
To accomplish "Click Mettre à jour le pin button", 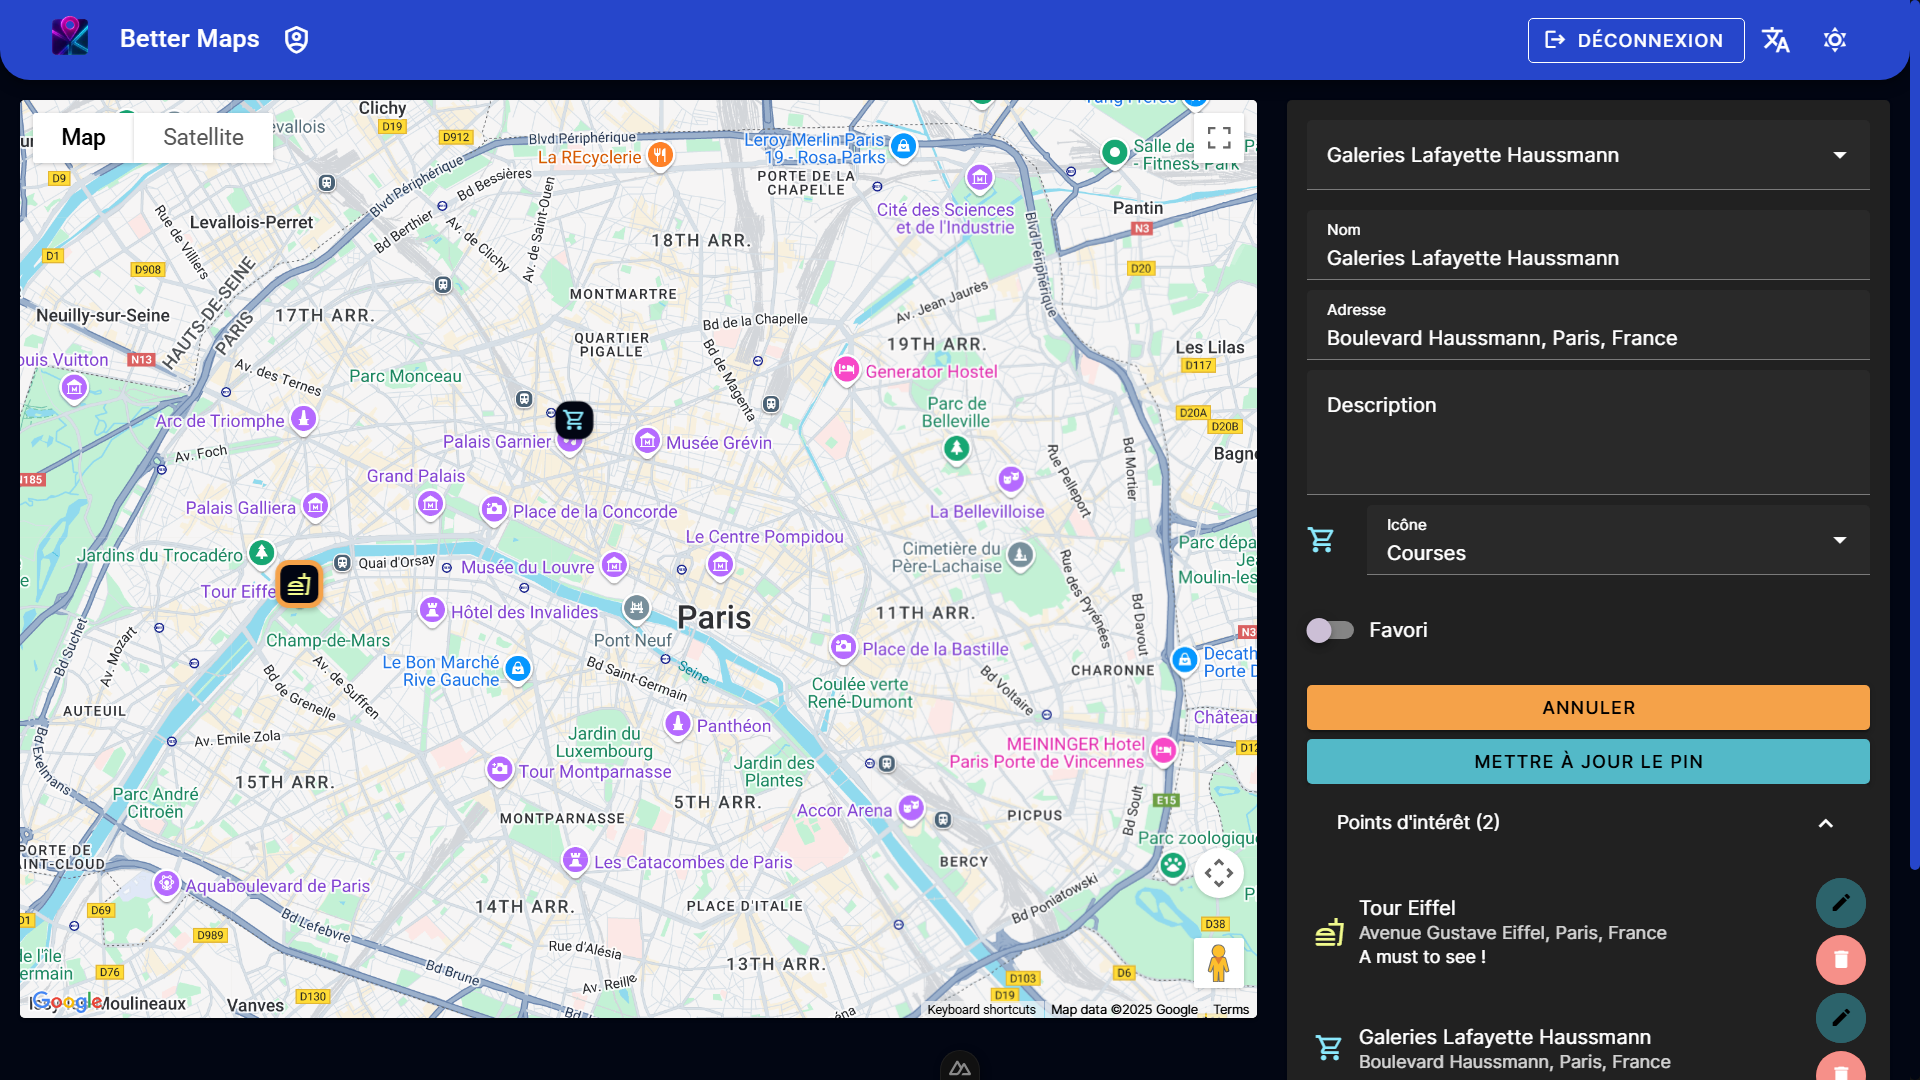I will pyautogui.click(x=1588, y=761).
